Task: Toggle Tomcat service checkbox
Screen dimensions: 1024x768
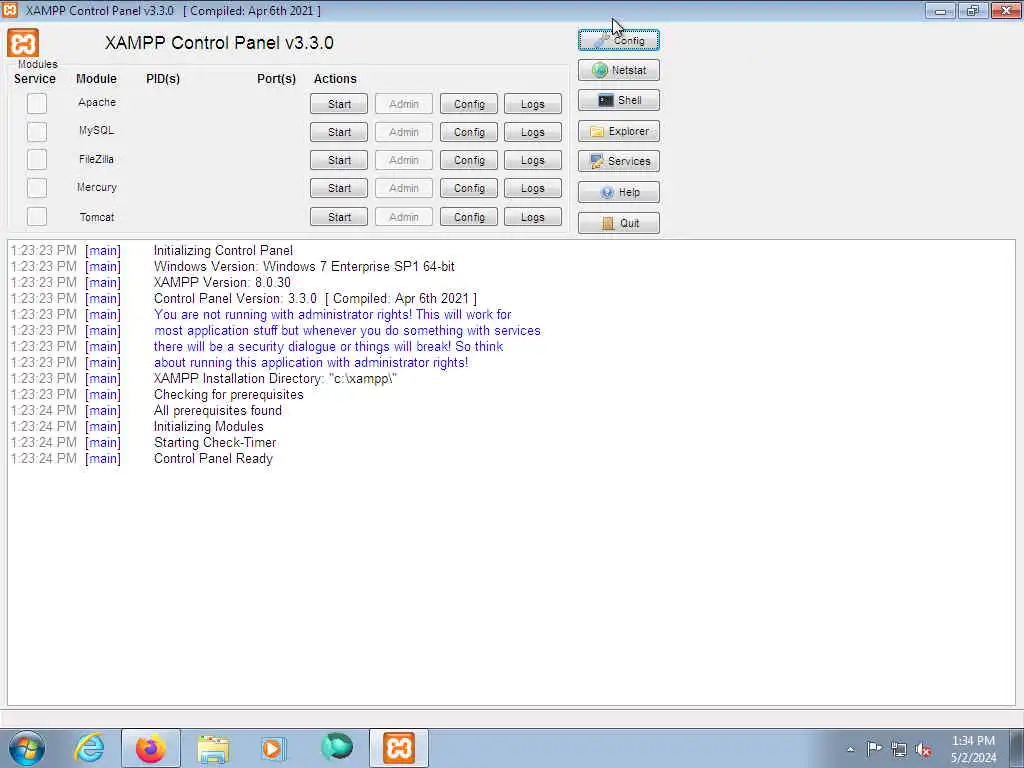Action: click(x=37, y=217)
